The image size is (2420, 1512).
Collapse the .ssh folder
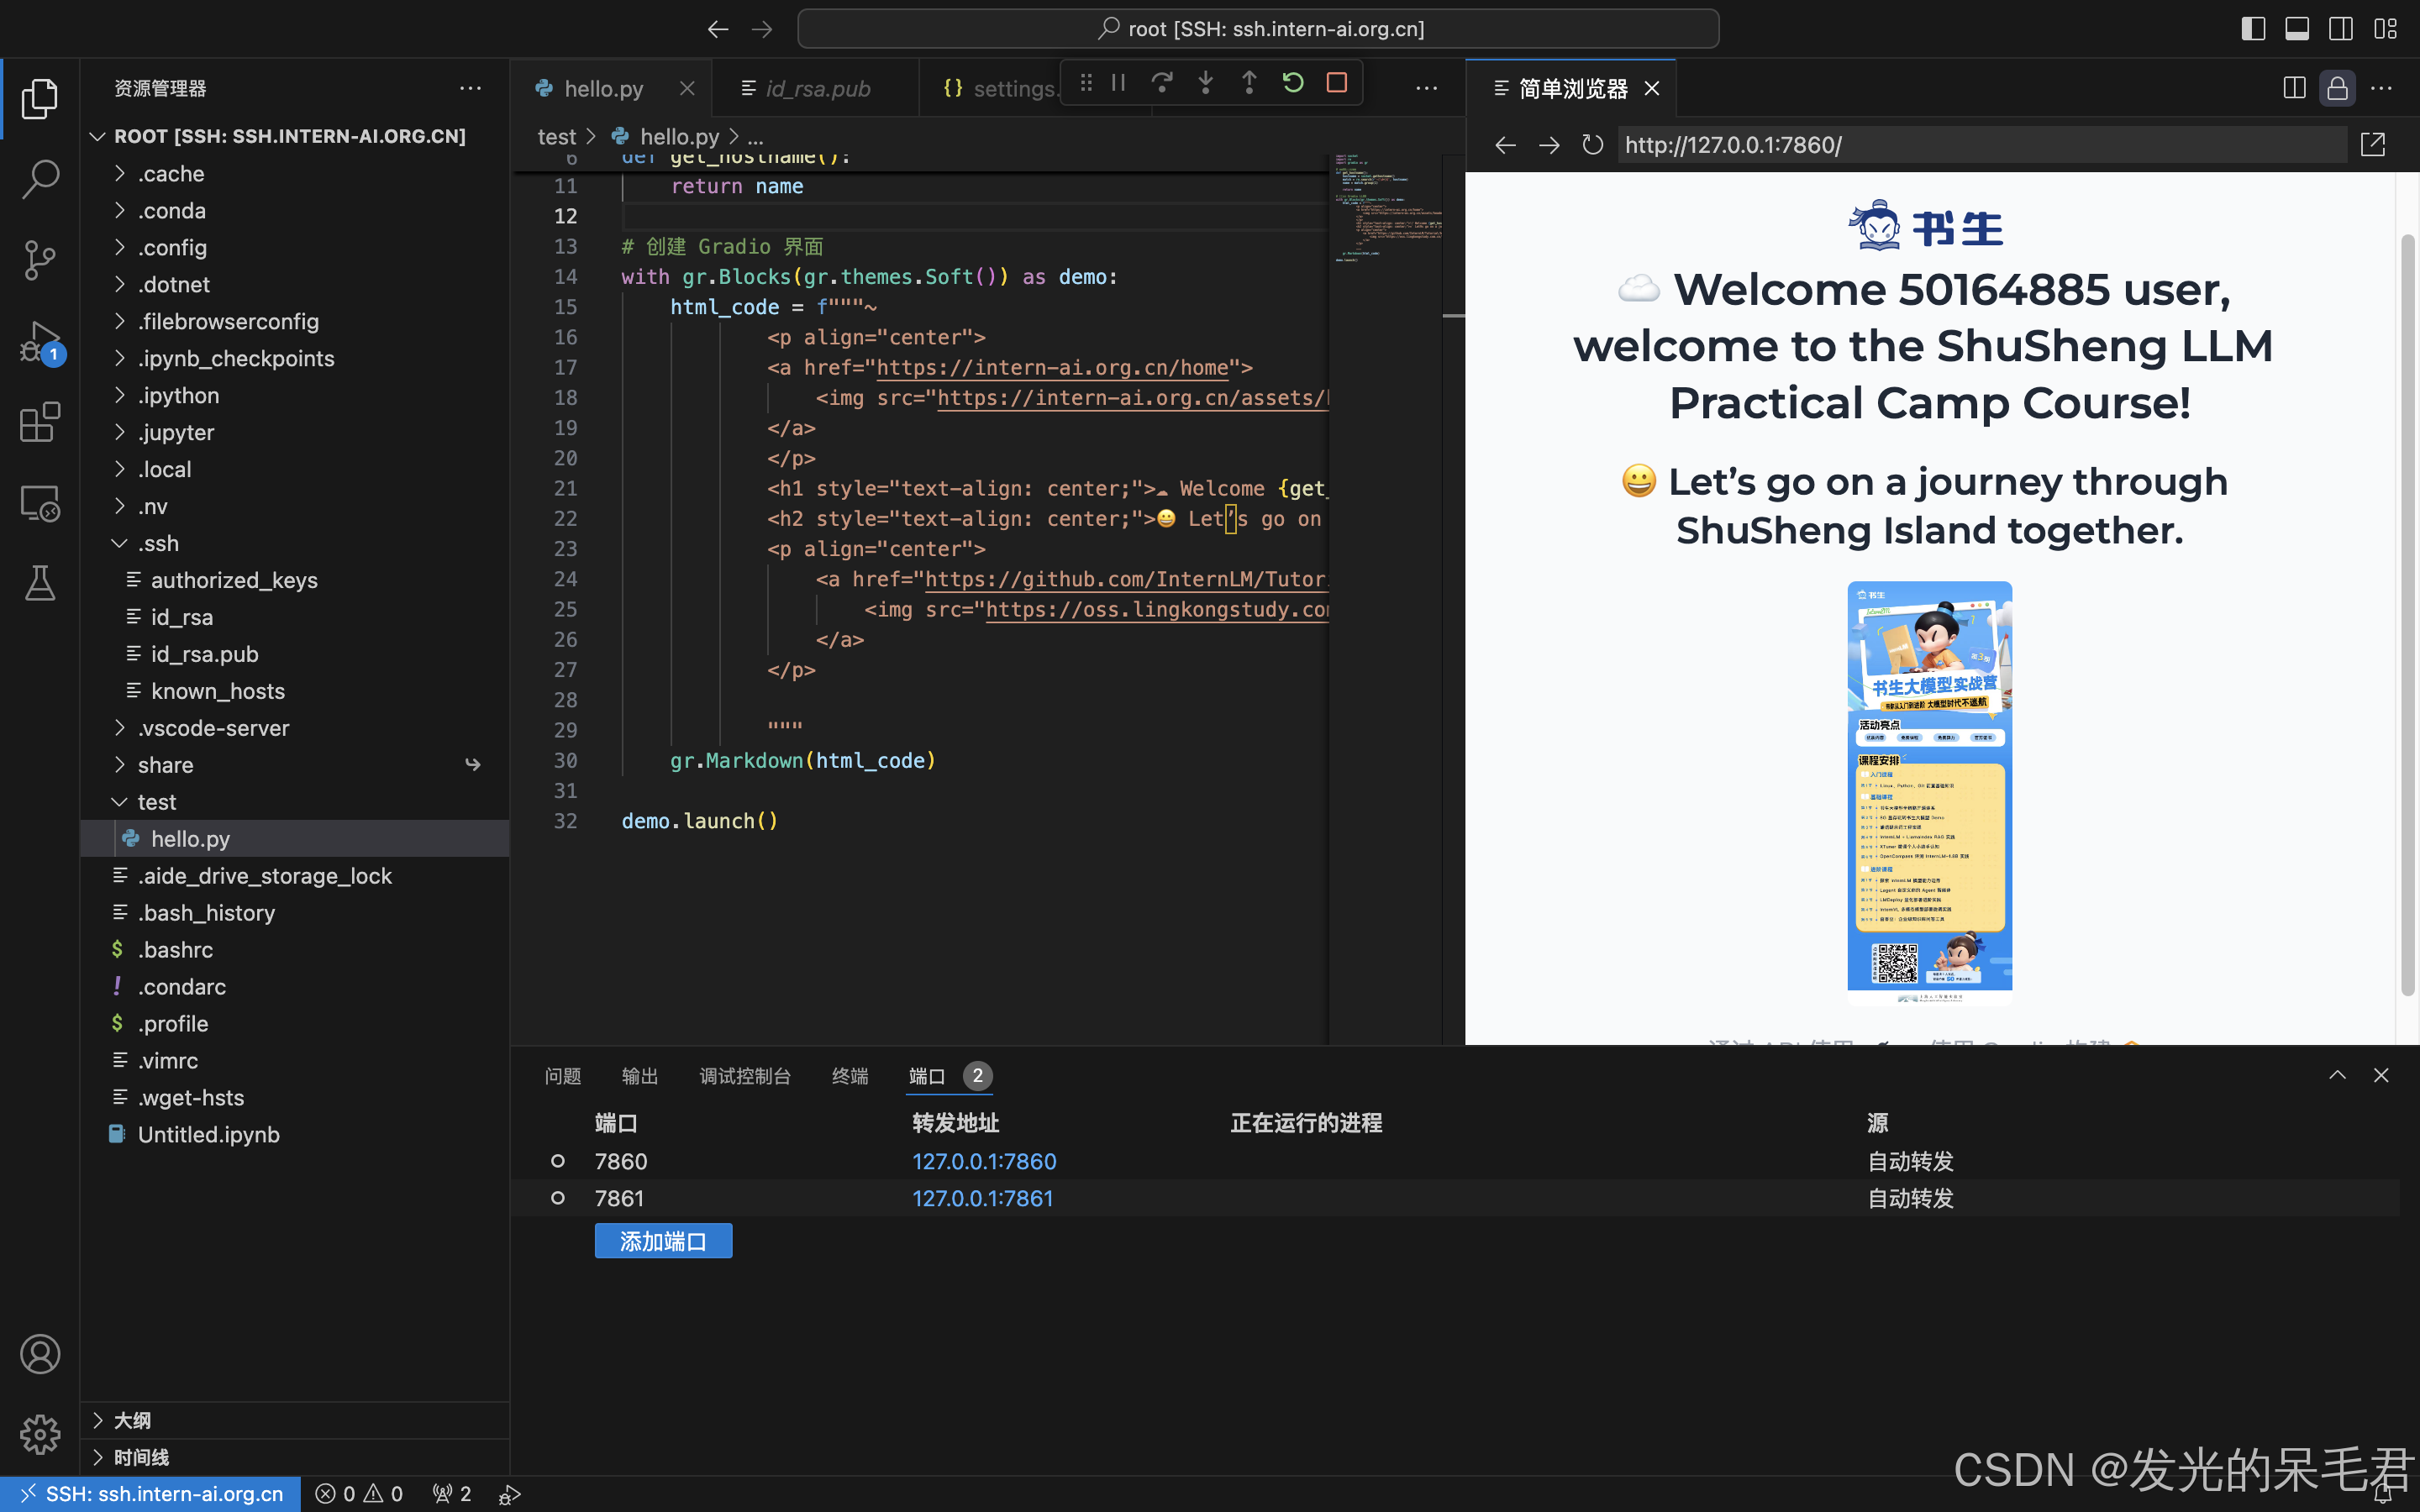tap(158, 543)
